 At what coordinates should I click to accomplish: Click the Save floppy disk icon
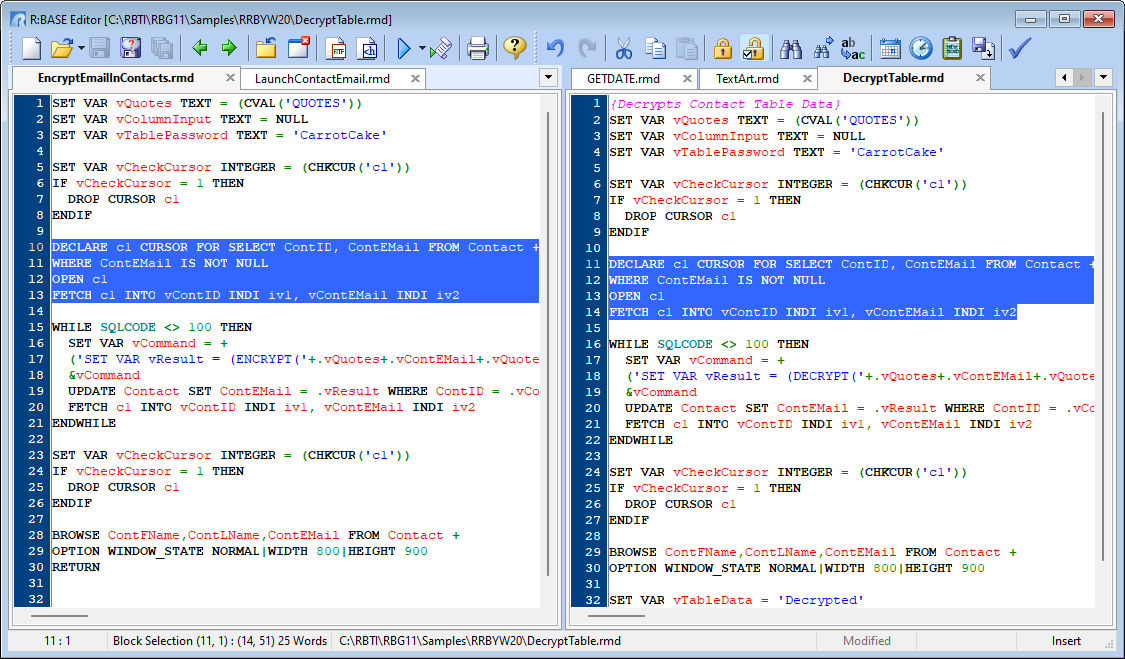(98, 49)
